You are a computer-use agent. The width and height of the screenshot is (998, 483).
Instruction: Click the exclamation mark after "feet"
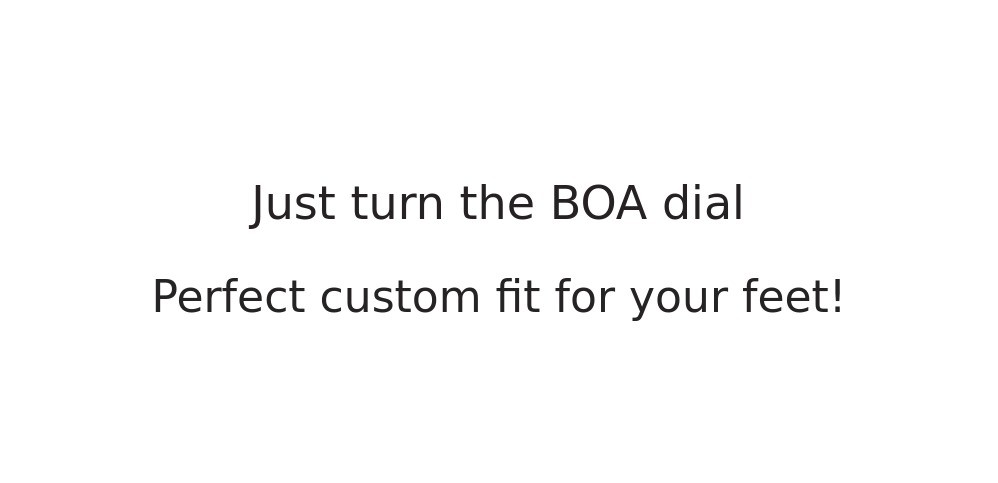(837, 298)
